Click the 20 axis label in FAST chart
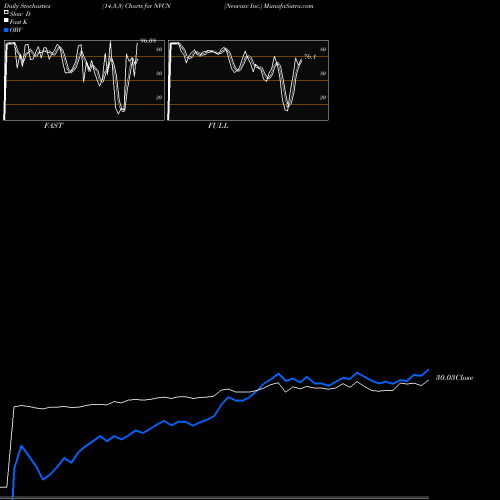The width and height of the screenshot is (500, 500). pos(159,98)
